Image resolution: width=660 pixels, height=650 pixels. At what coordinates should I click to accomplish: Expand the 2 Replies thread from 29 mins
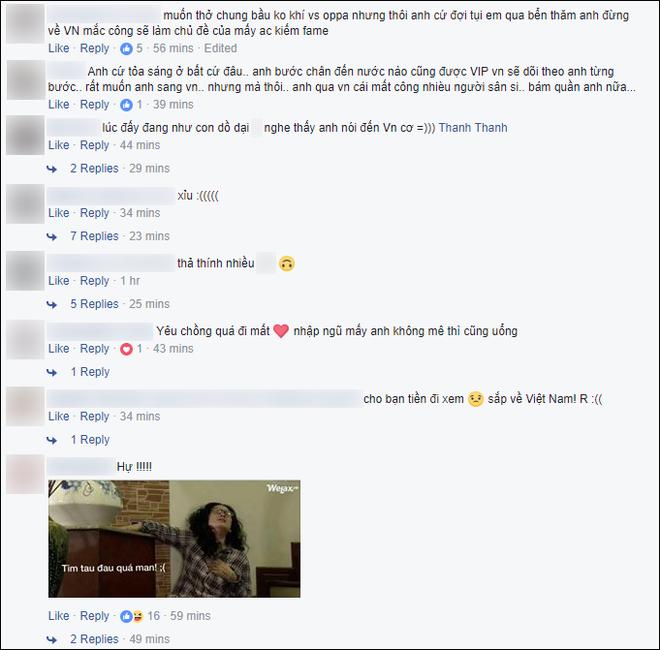point(94,168)
